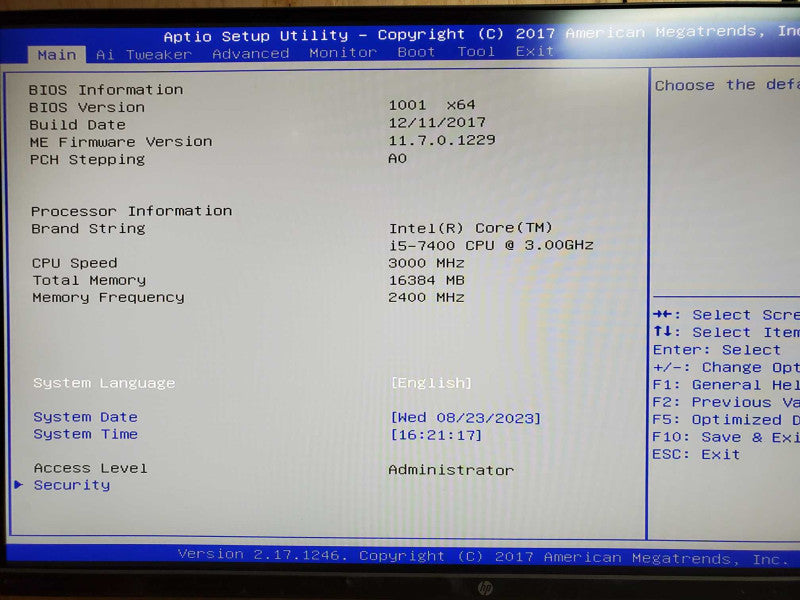Click the ME Firmware Version label
This screenshot has width=800, height=600.
[x=121, y=142]
